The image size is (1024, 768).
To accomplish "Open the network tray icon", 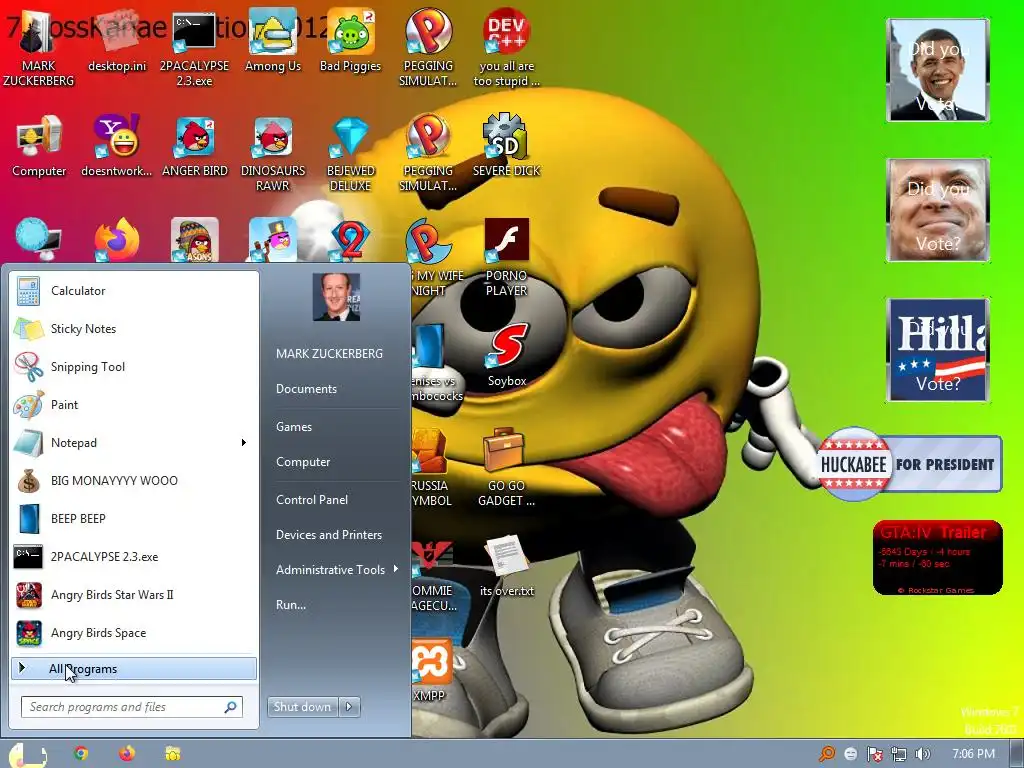I will [899, 754].
